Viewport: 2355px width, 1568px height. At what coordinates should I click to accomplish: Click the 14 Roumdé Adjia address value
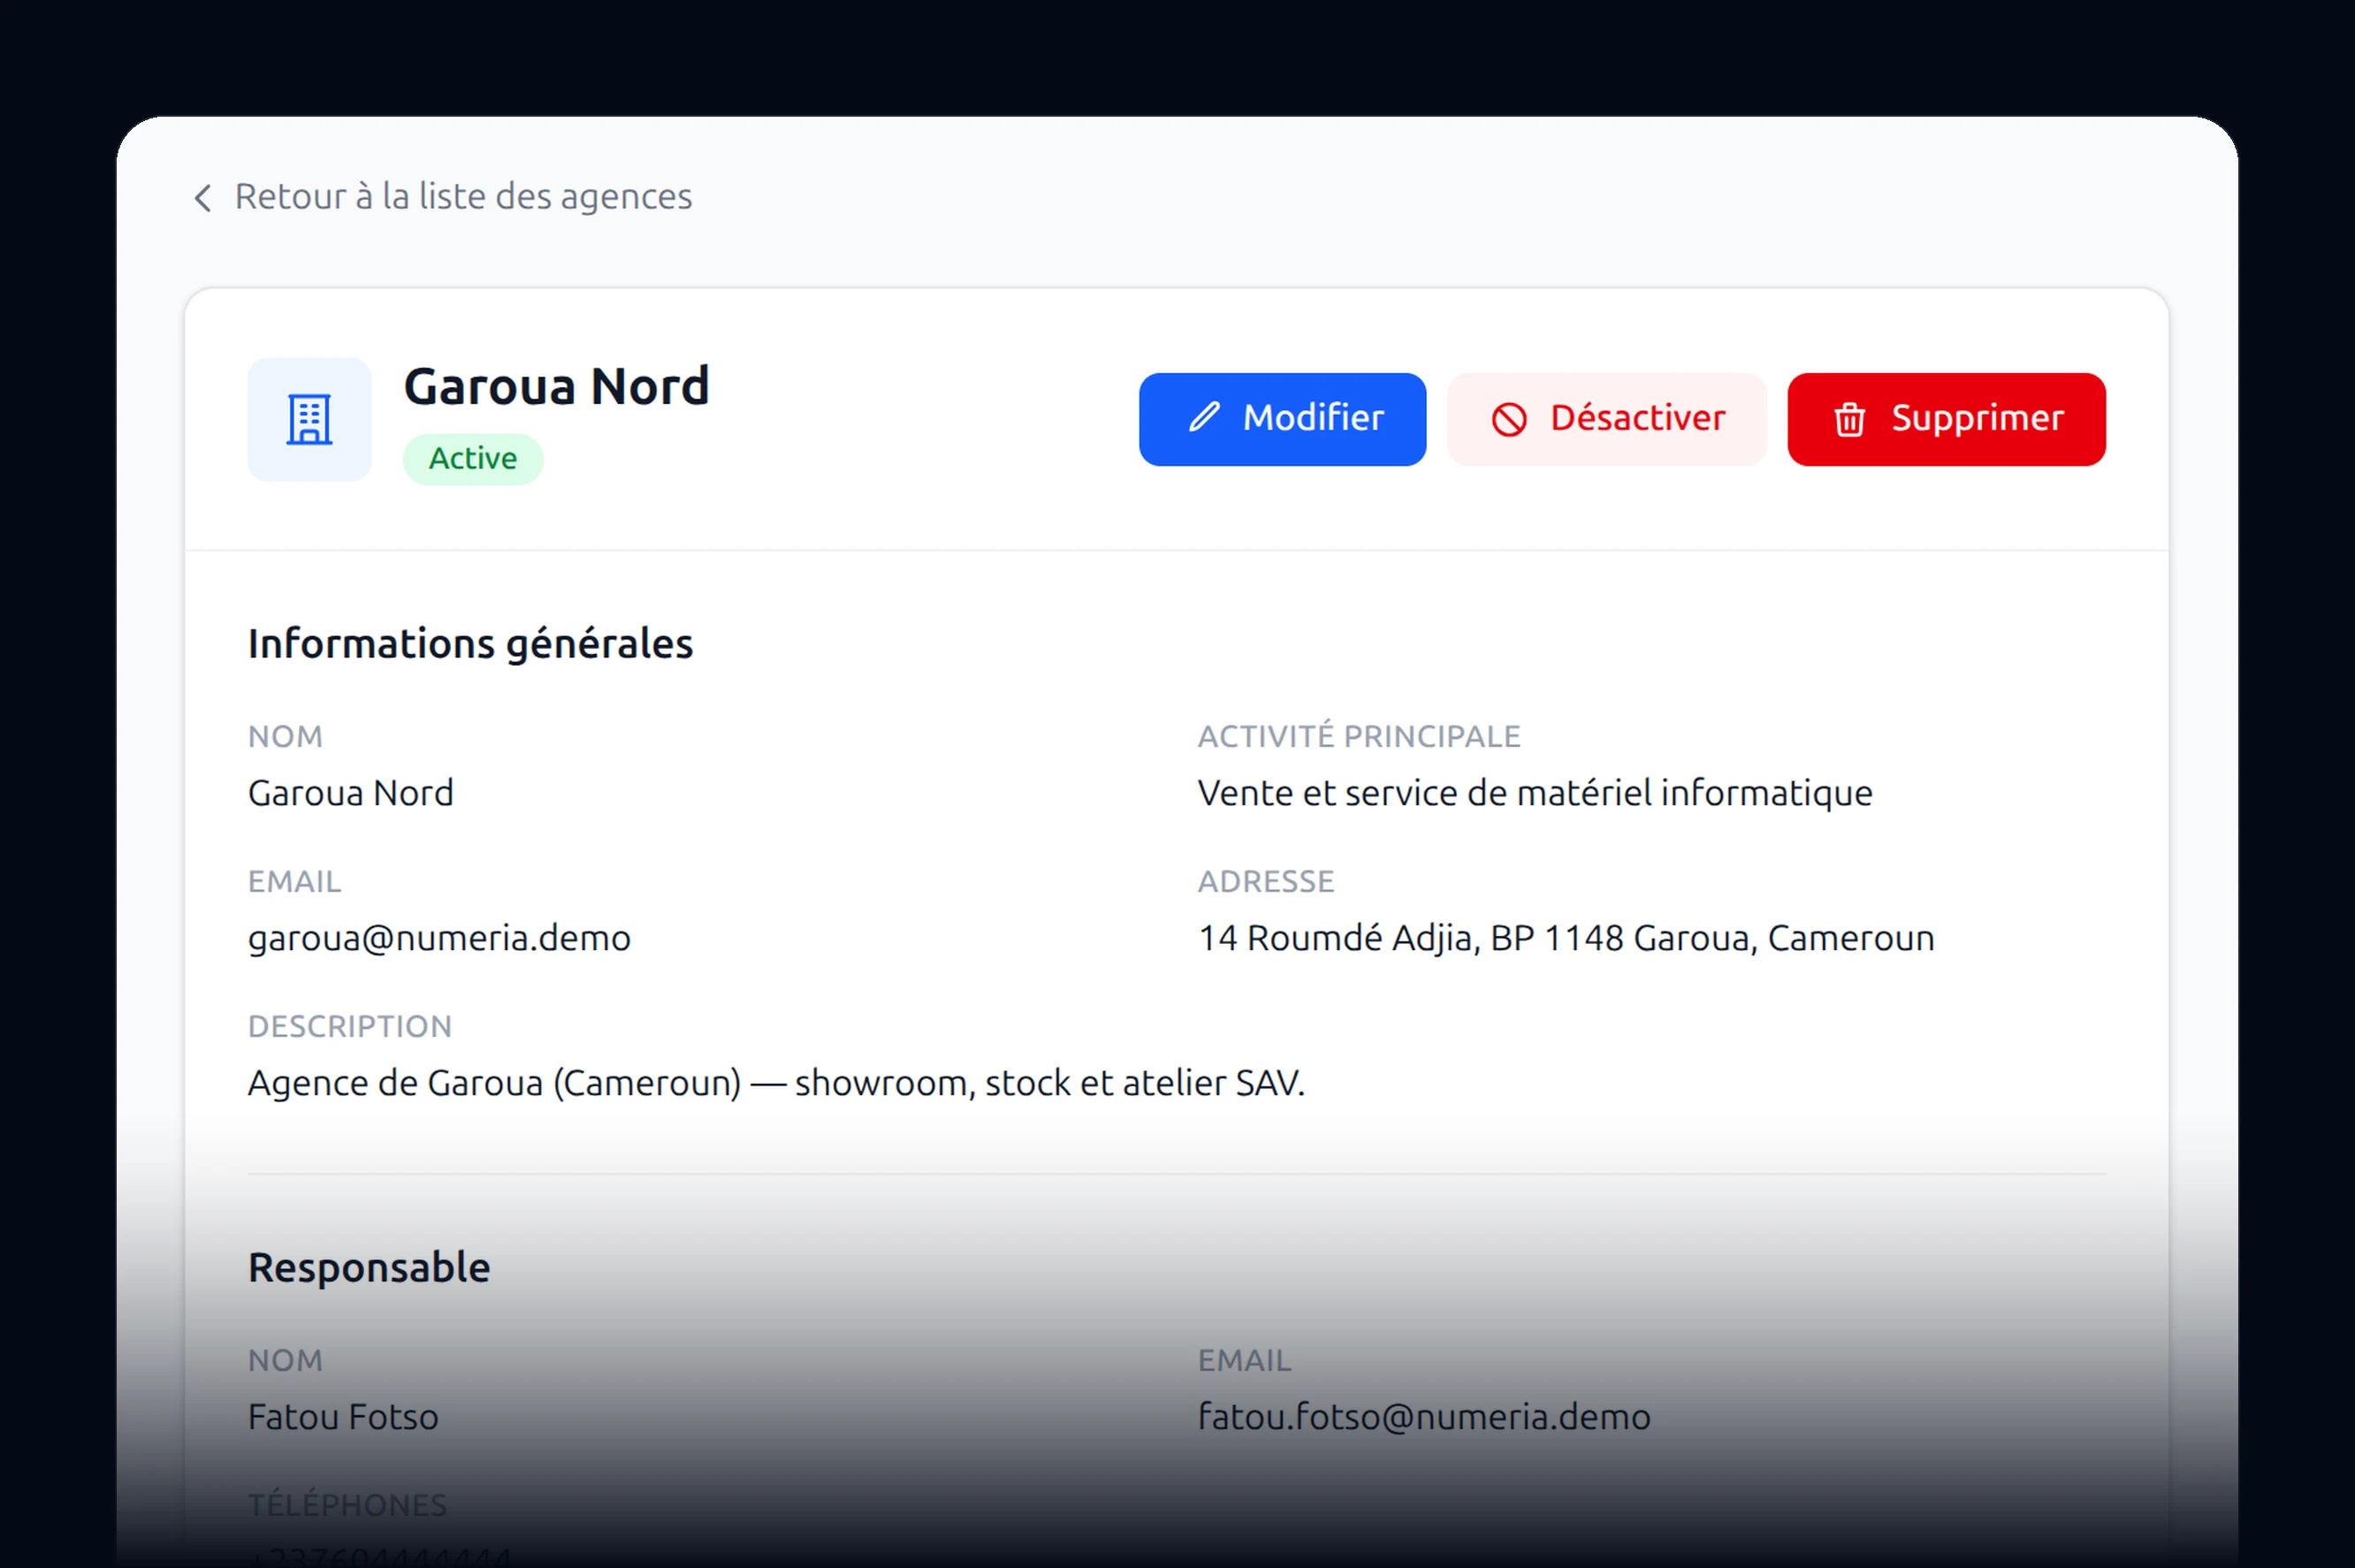pos(1566,938)
